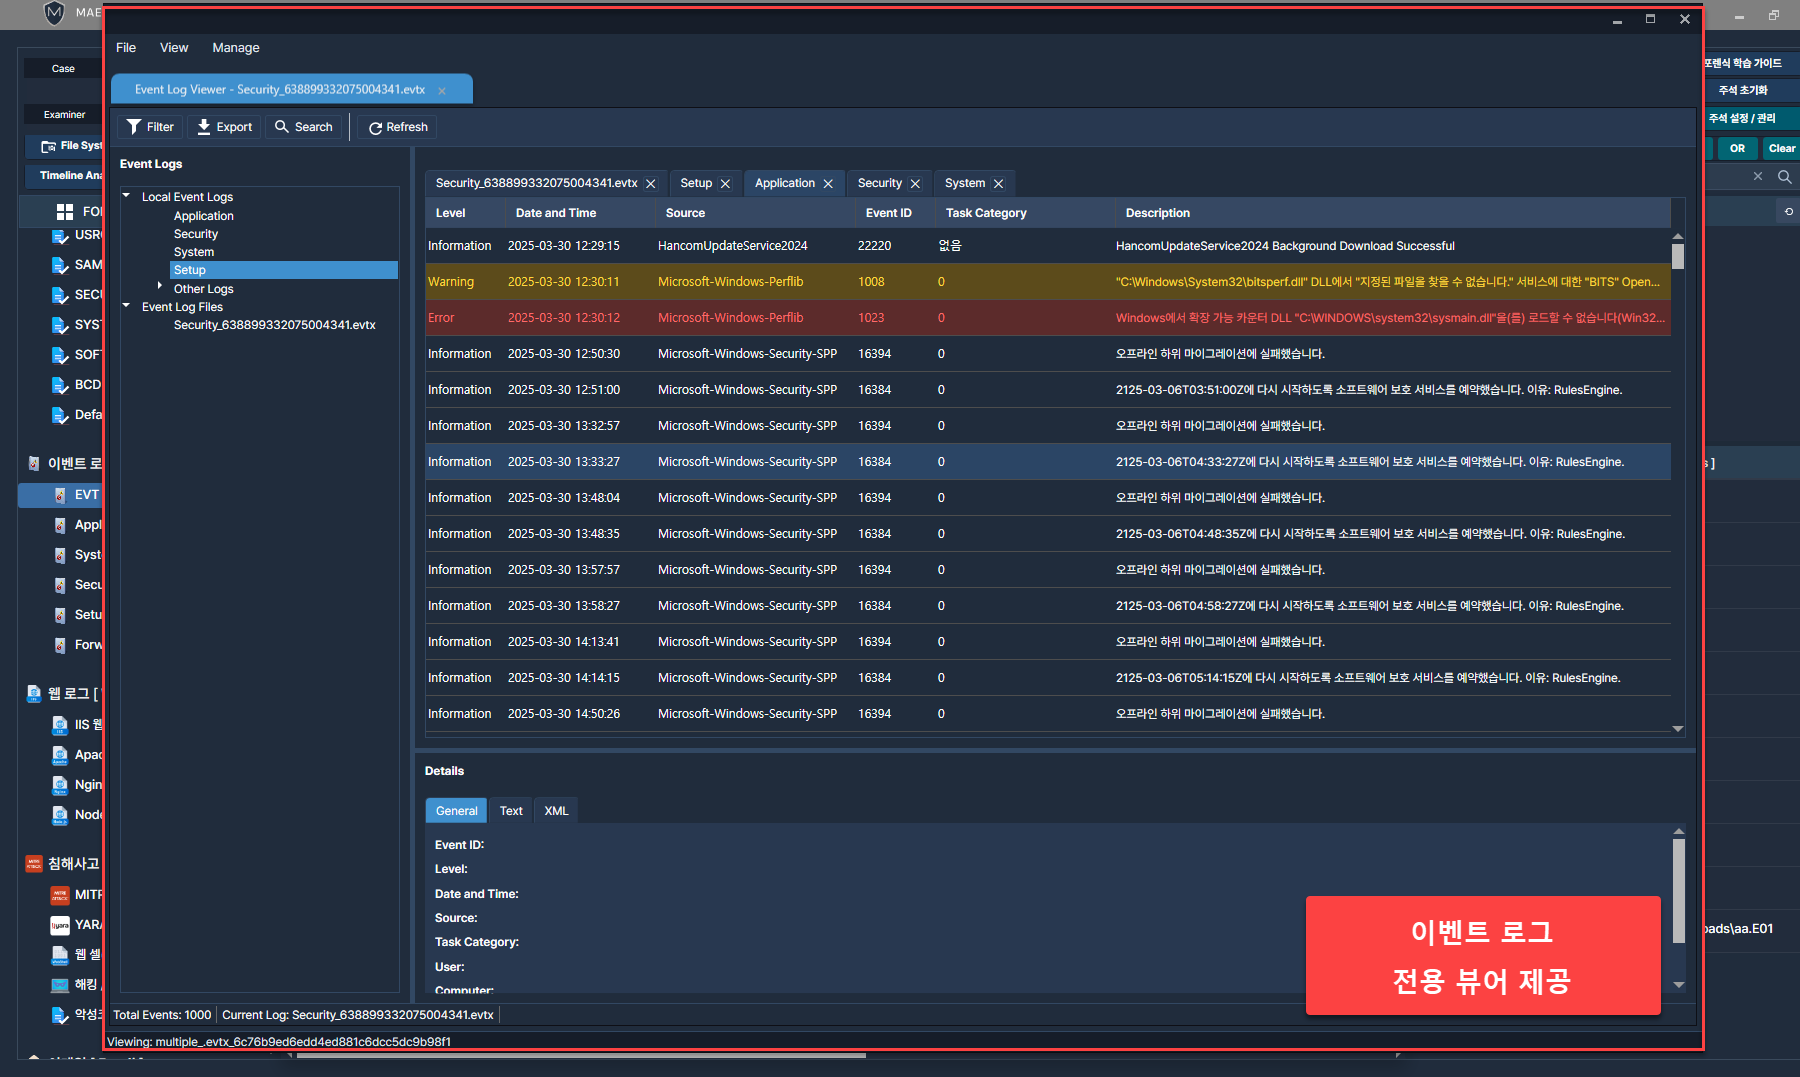The width and height of the screenshot is (1800, 1077).
Task: Click the Filter funnel icon
Action: pyautogui.click(x=134, y=127)
